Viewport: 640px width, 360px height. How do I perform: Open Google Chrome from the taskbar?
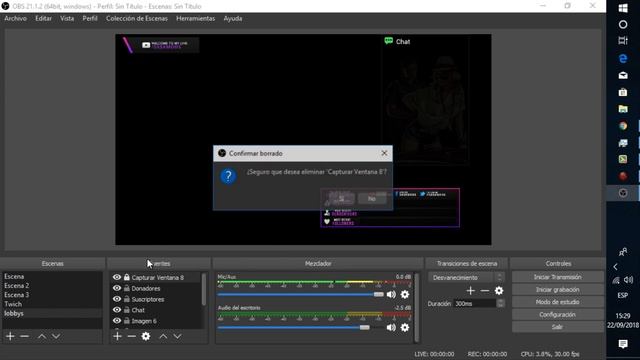click(623, 126)
